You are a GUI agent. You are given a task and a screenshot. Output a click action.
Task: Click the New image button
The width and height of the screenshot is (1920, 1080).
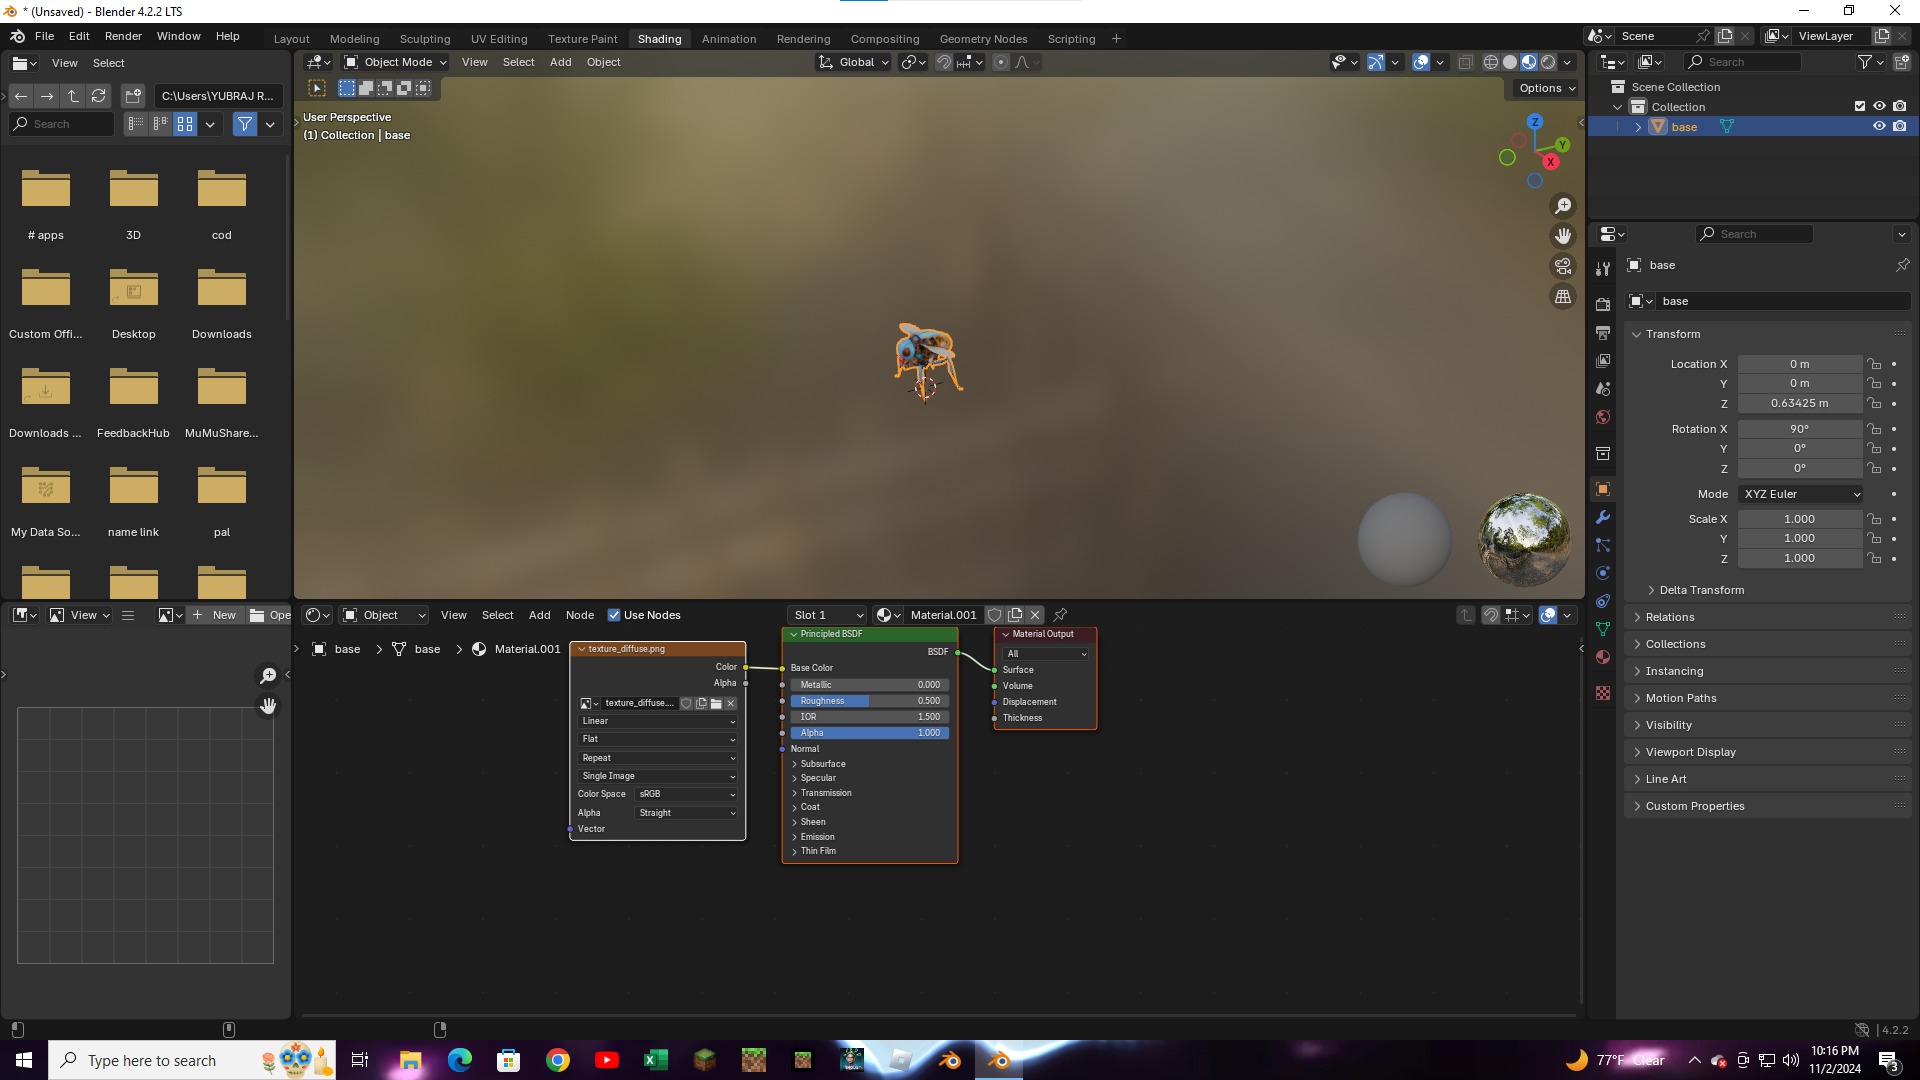pos(214,615)
